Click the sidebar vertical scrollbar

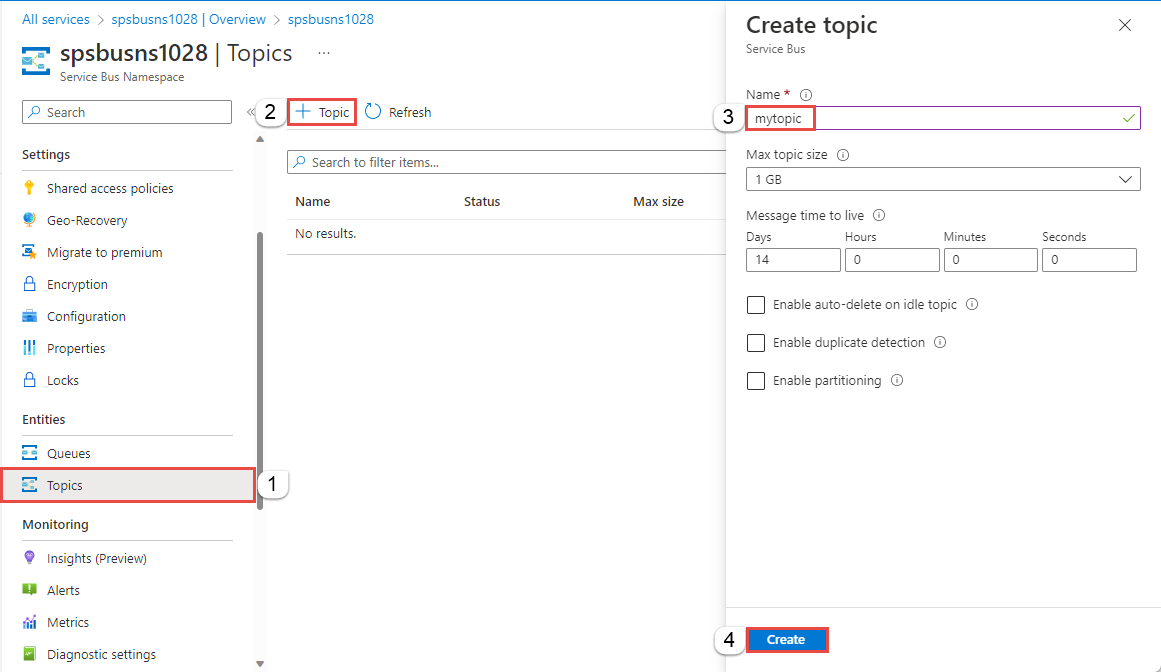261,370
